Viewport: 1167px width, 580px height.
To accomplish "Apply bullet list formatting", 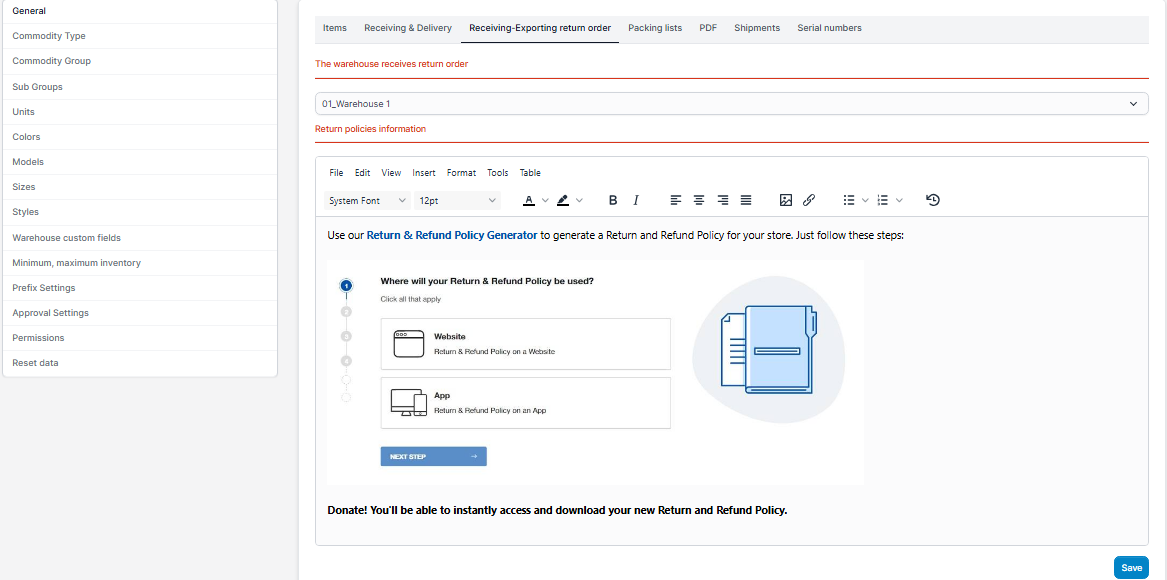I will click(849, 200).
